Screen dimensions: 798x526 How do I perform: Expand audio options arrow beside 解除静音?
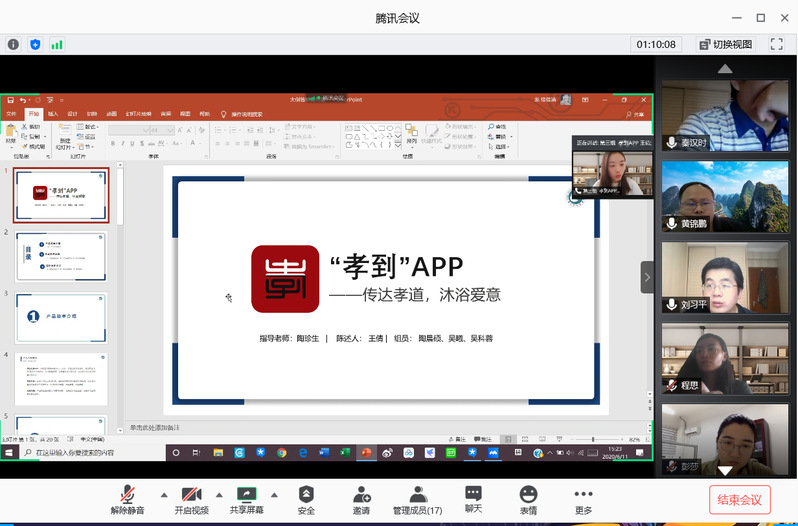(x=163, y=493)
